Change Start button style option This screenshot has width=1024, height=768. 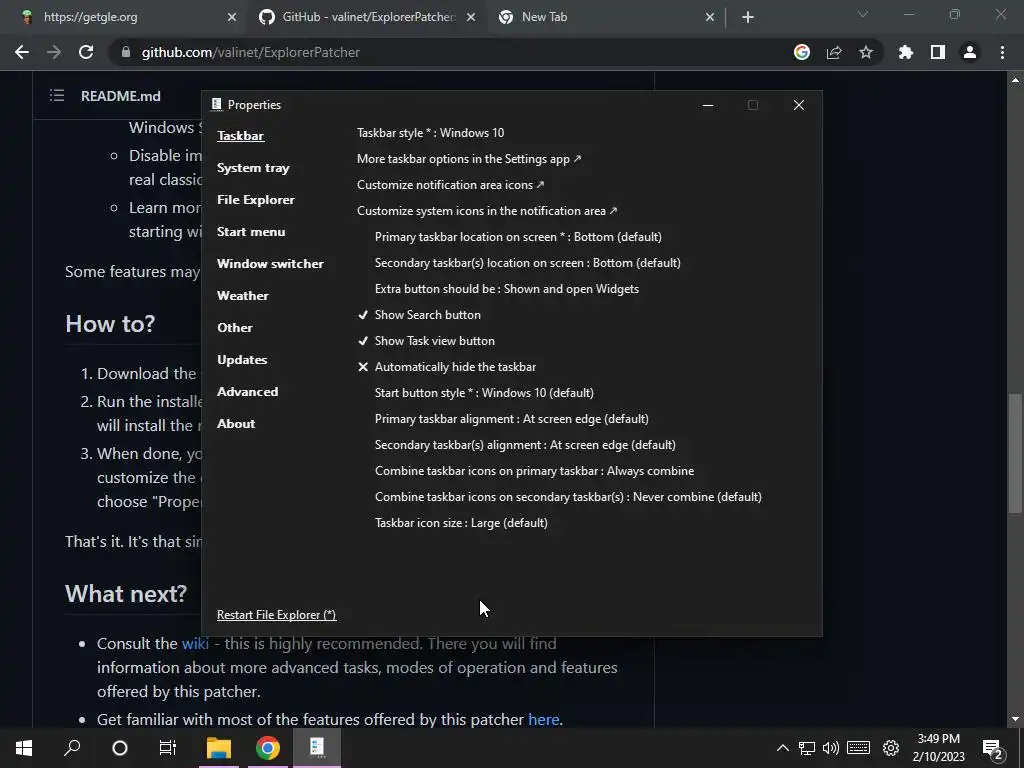point(484,393)
